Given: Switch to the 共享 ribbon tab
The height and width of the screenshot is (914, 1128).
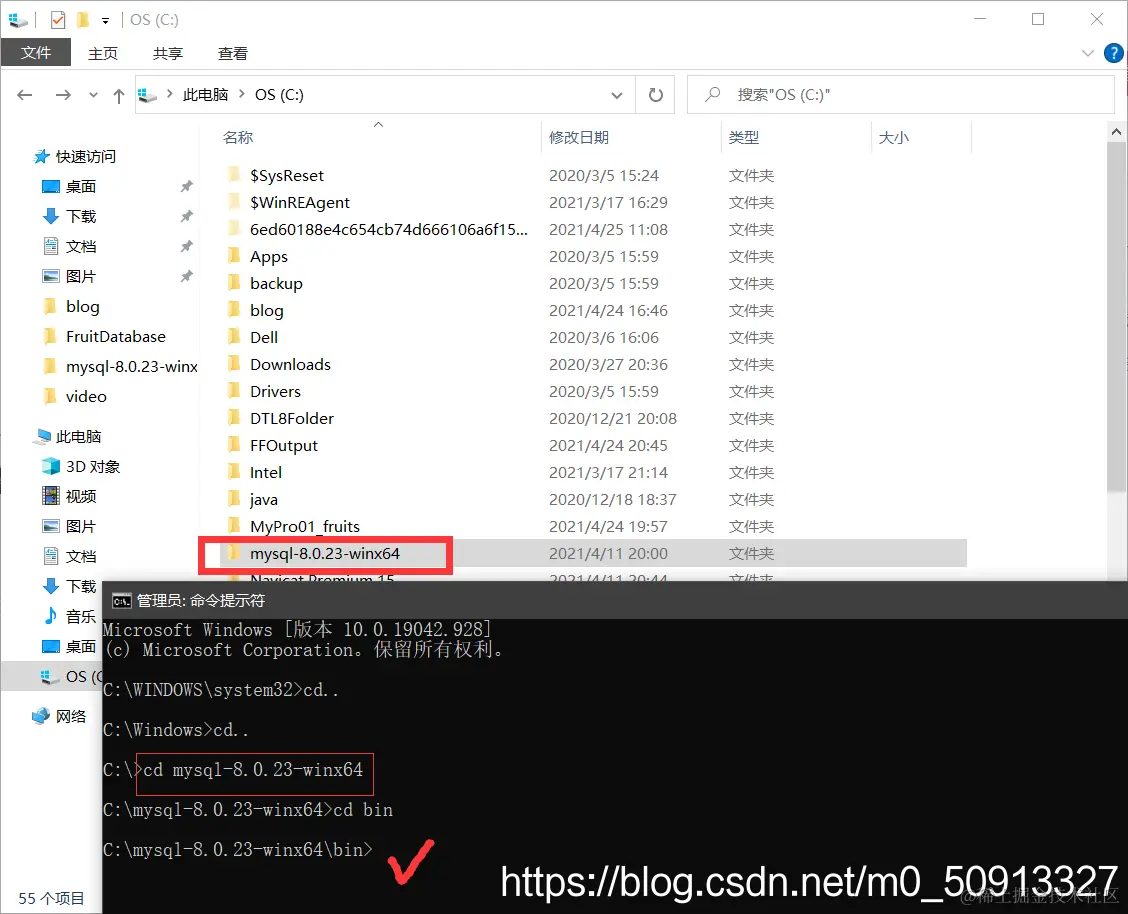Looking at the screenshot, I should point(168,53).
